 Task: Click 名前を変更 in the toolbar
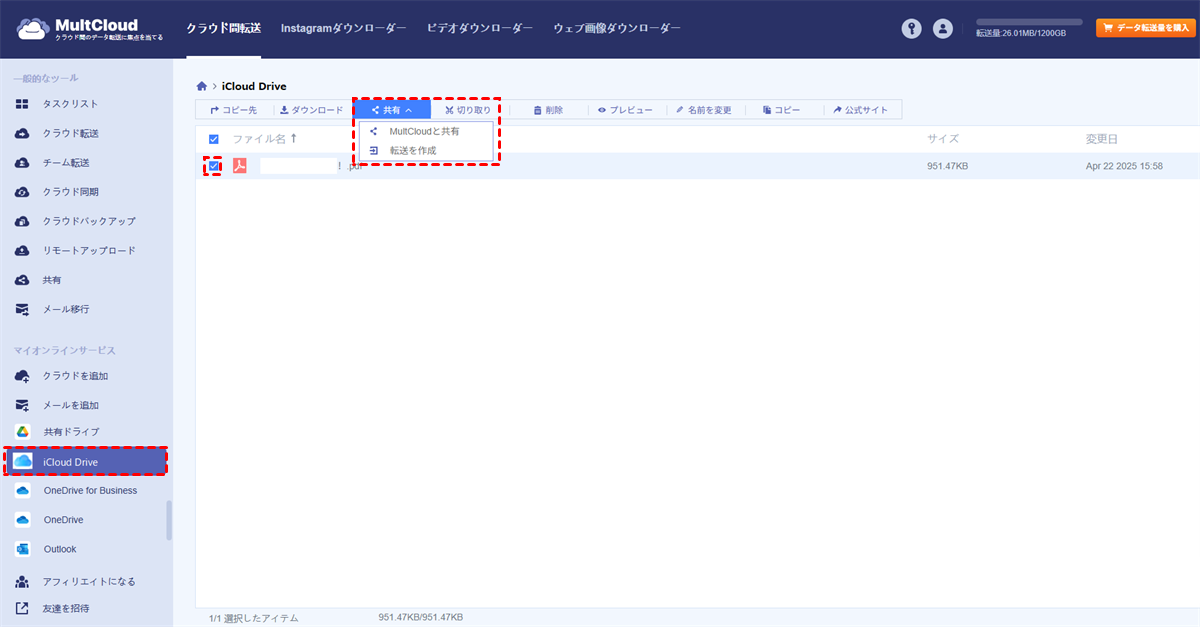(705, 110)
